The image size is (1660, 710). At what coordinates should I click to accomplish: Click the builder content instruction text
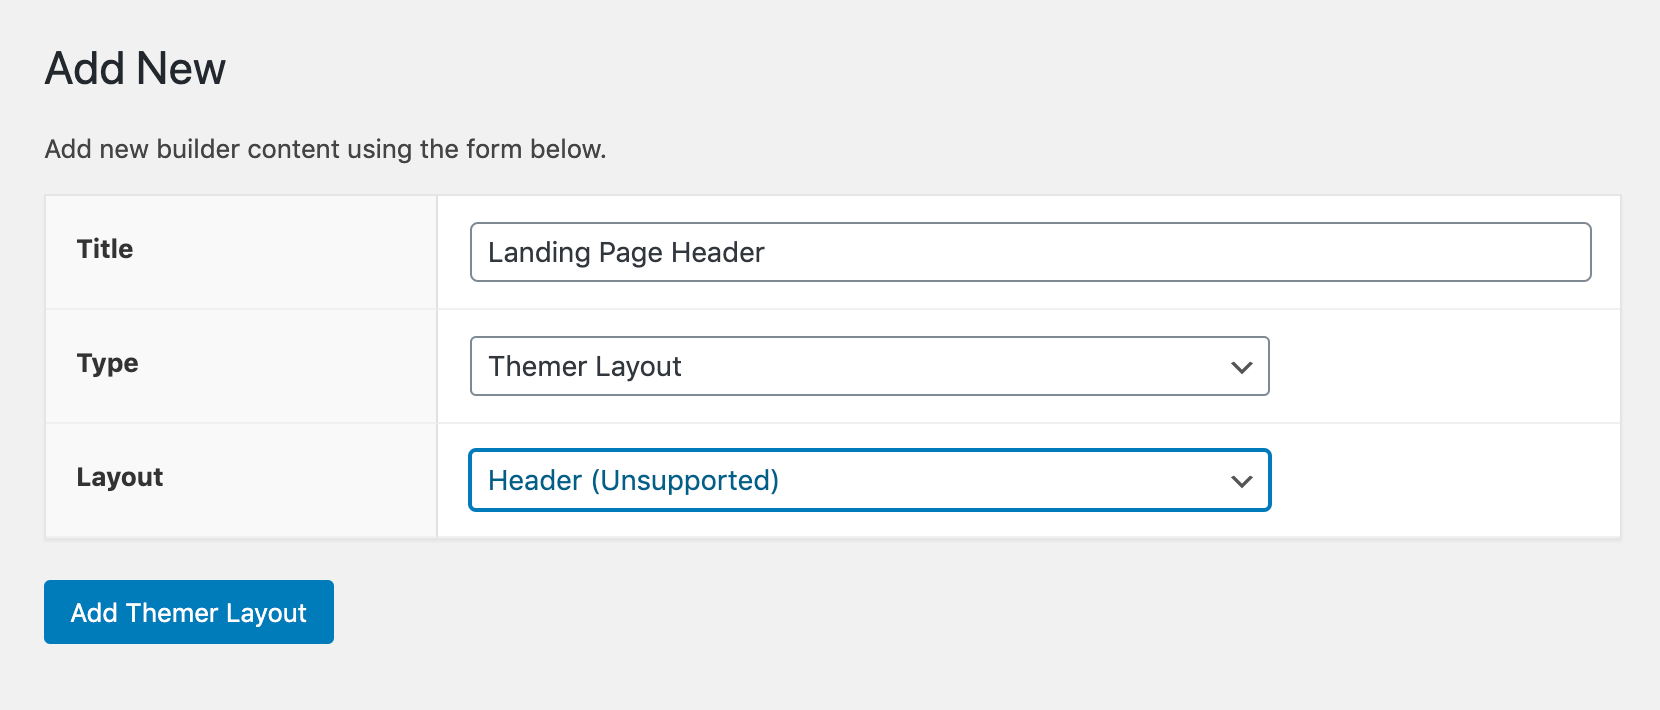324,148
